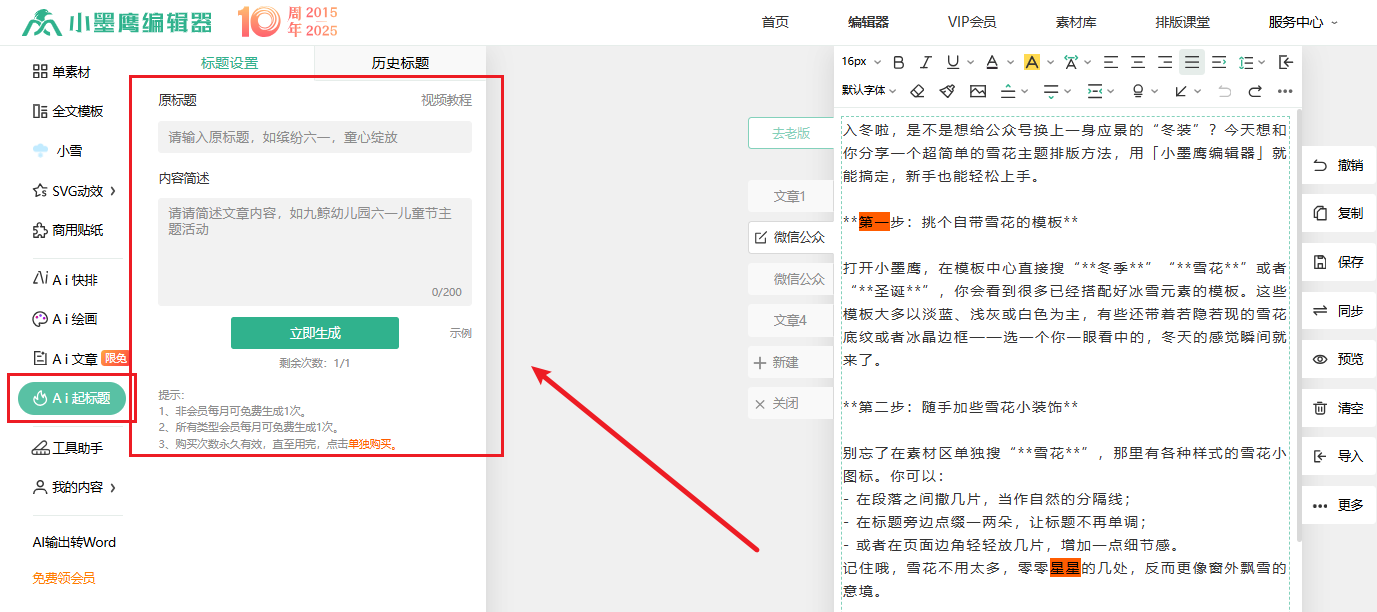Click the side margins icon

1095,91
